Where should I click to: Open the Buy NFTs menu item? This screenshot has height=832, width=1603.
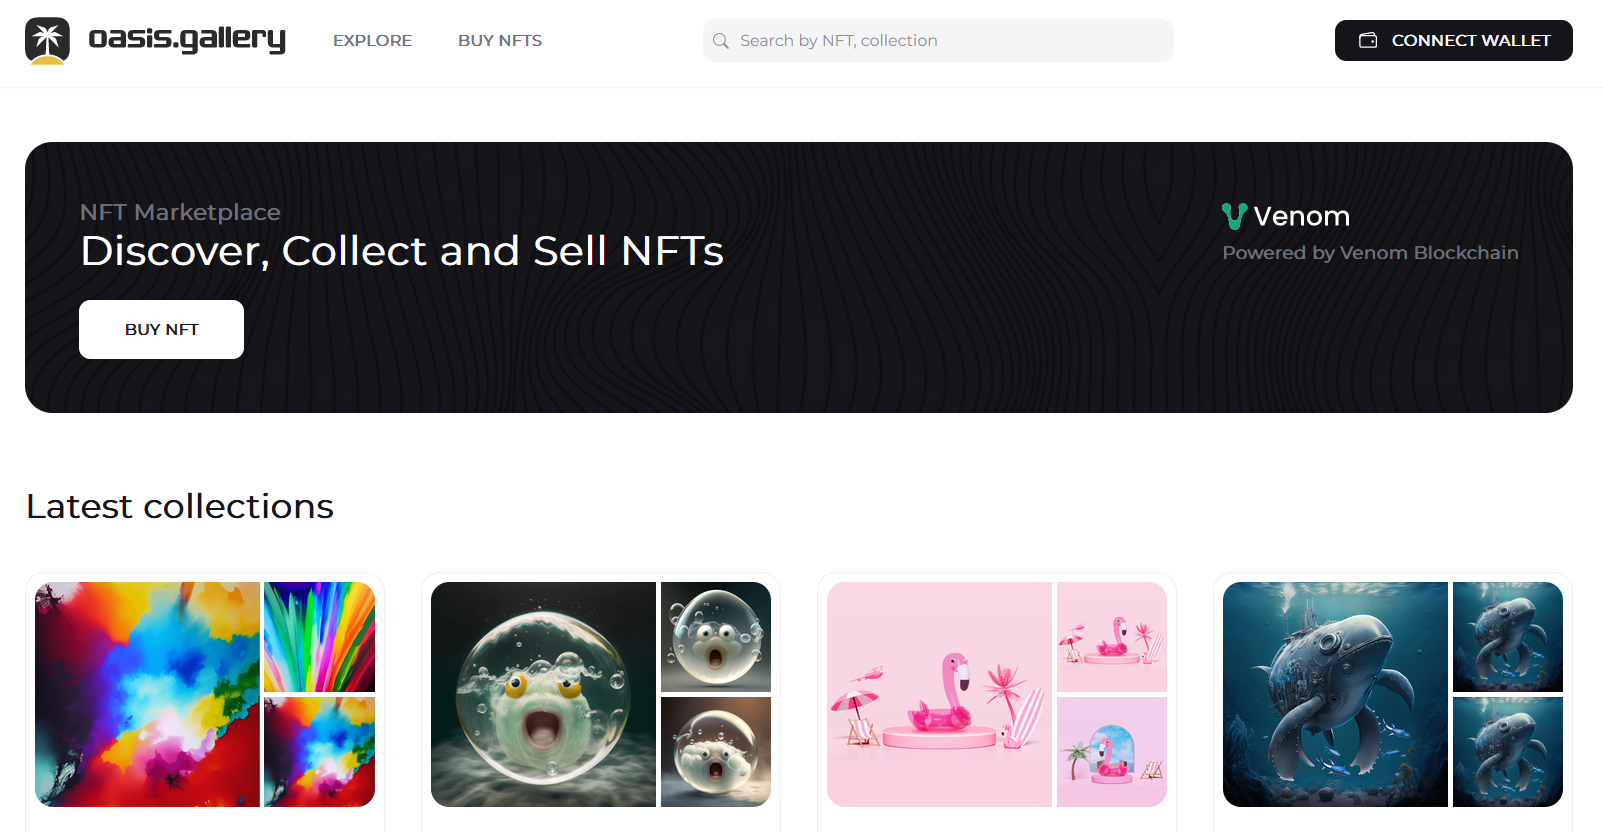click(500, 41)
